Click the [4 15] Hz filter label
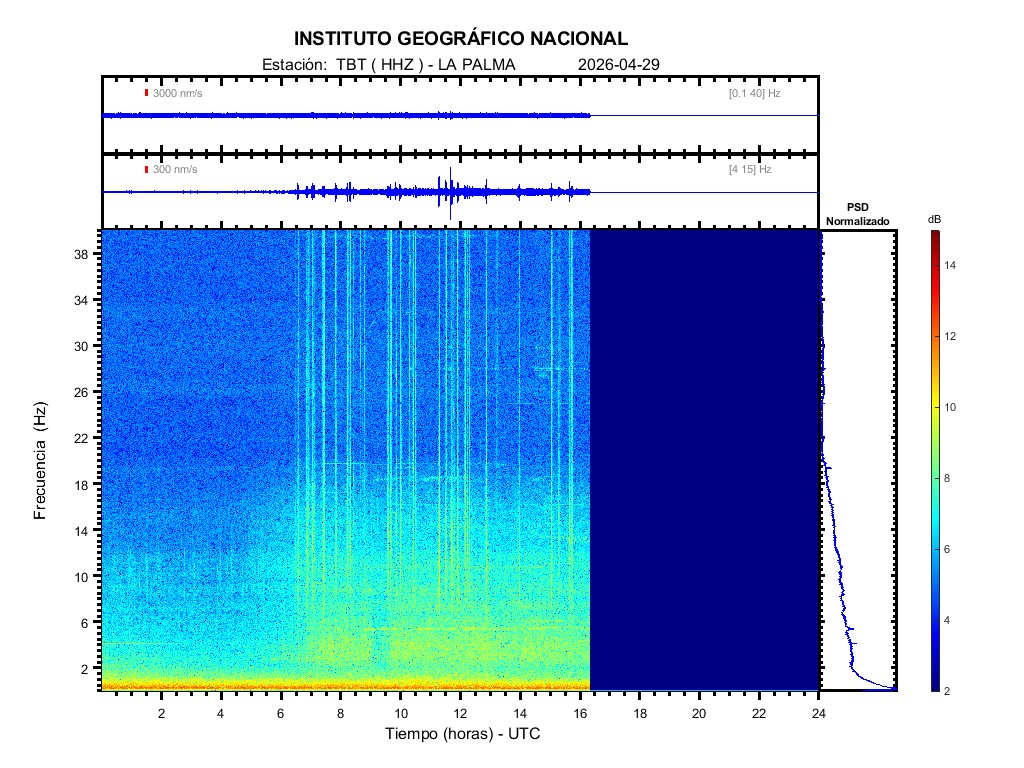Viewport: 1024px width, 768px height. (750, 169)
